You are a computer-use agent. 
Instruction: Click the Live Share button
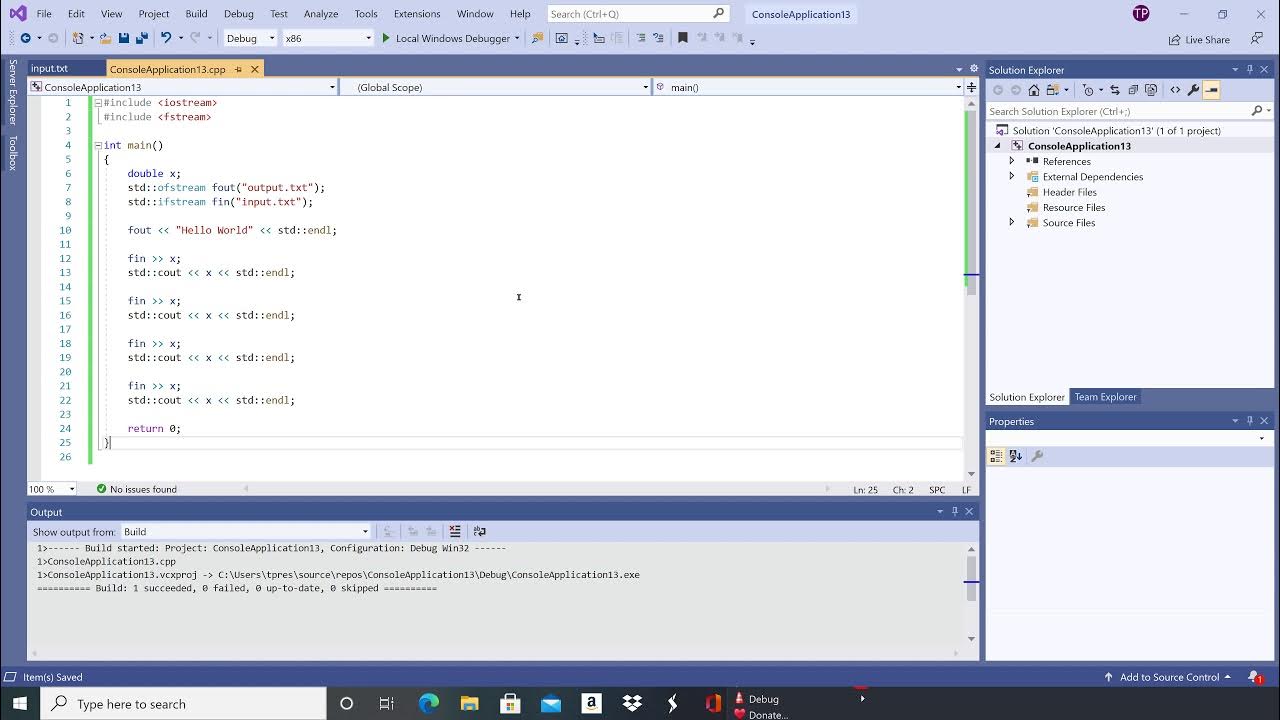pyautogui.click(x=1199, y=39)
